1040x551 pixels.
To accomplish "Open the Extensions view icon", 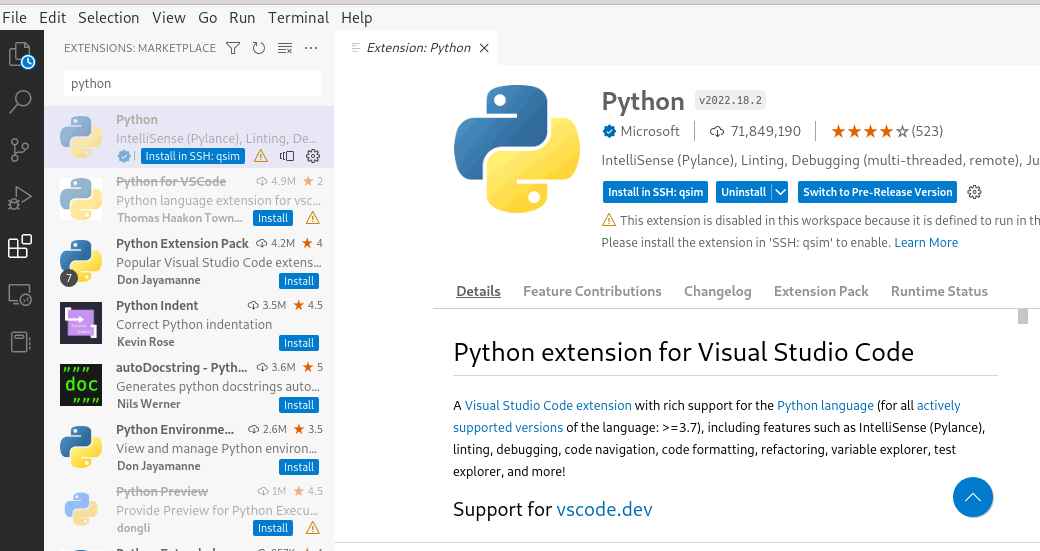I will [x=20, y=246].
